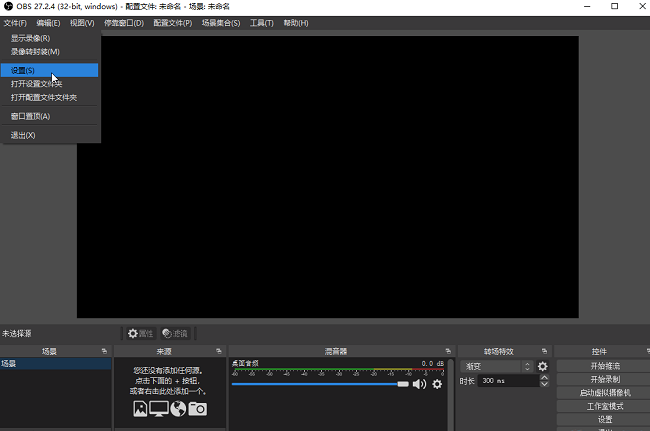The height and width of the screenshot is (431, 650).
Task: Click Start Streaming (开始推流) button
Action: tap(603, 367)
